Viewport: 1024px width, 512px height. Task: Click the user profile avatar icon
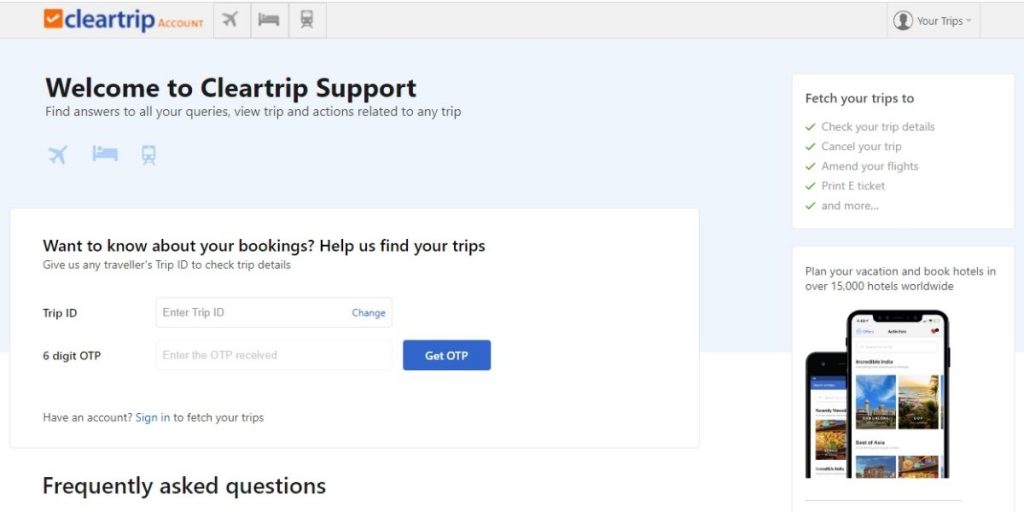pyautogui.click(x=902, y=20)
